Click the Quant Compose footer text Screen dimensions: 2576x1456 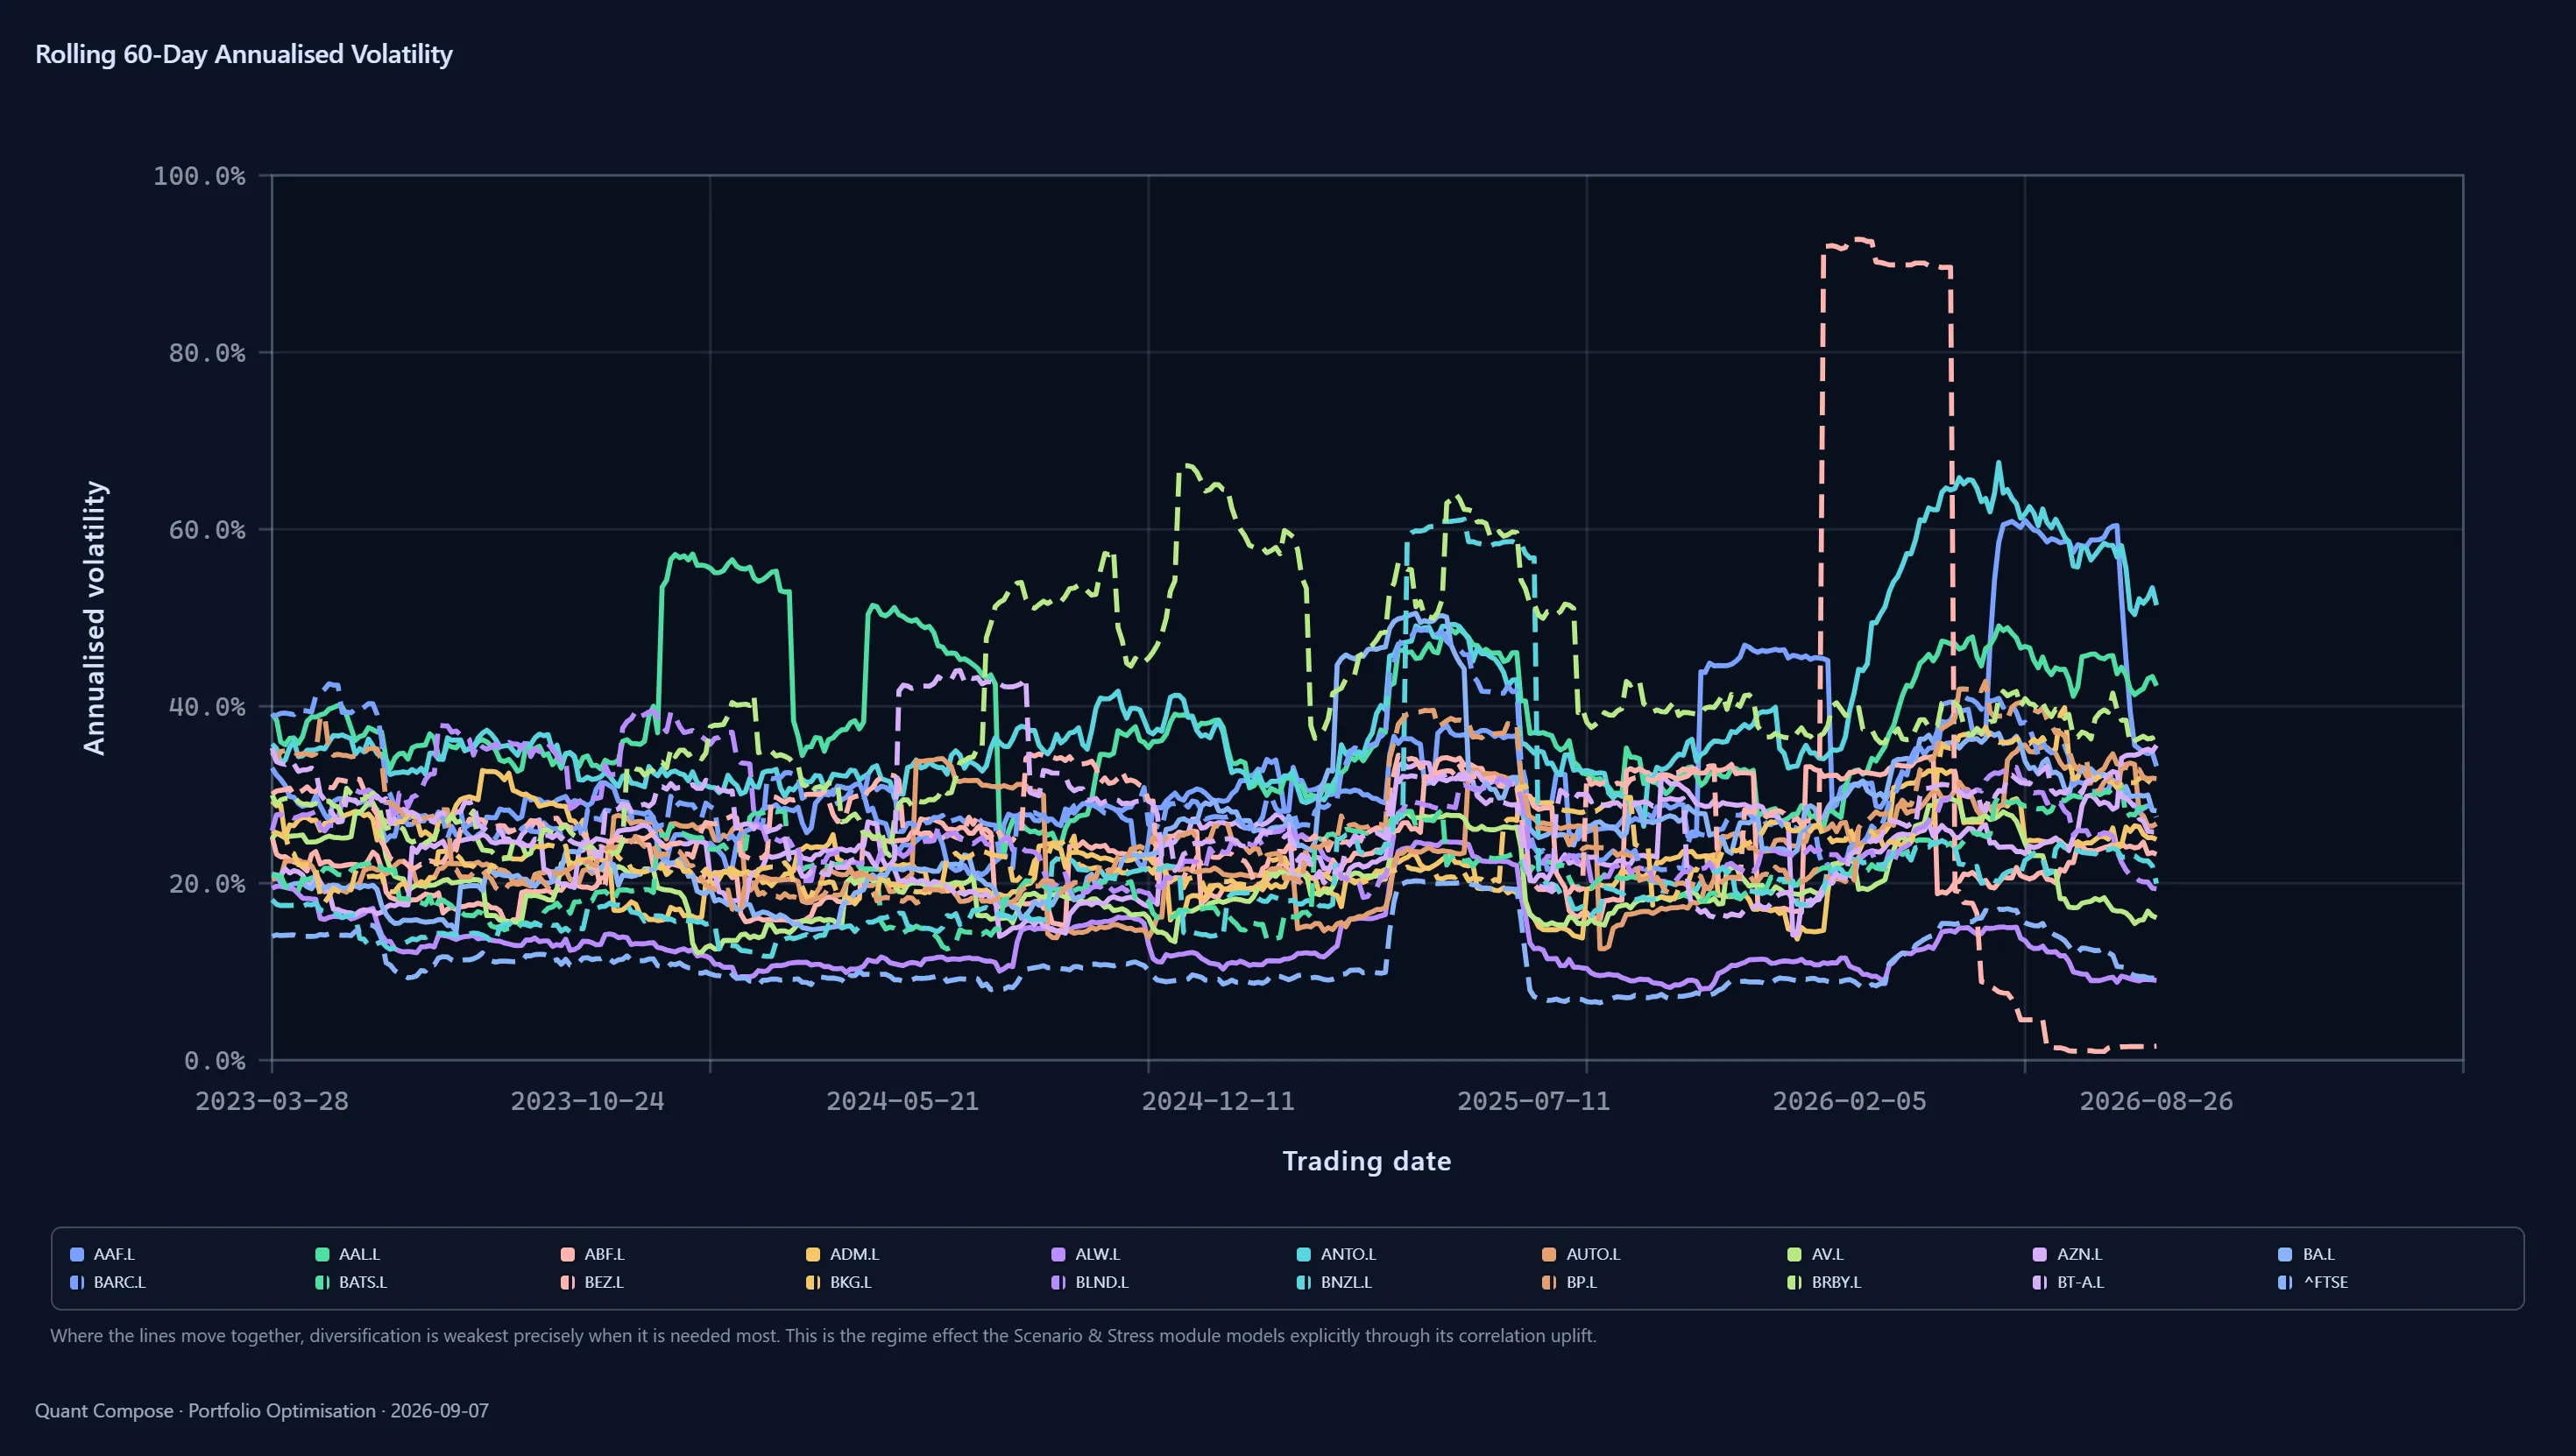[262, 1411]
